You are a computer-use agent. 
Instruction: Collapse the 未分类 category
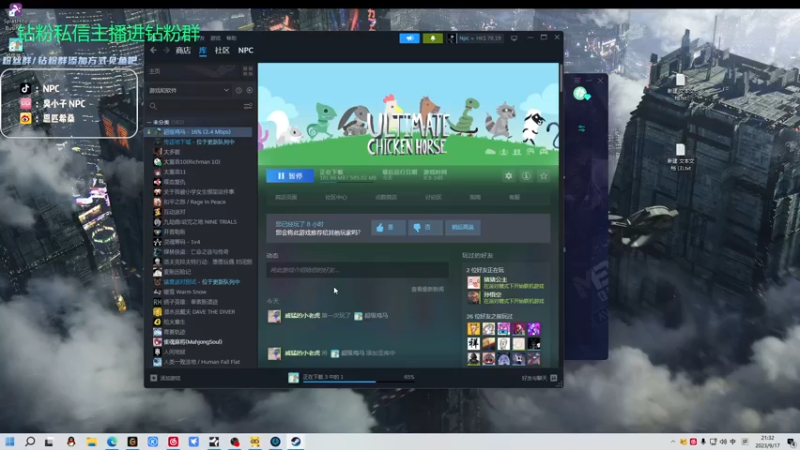tap(149, 122)
